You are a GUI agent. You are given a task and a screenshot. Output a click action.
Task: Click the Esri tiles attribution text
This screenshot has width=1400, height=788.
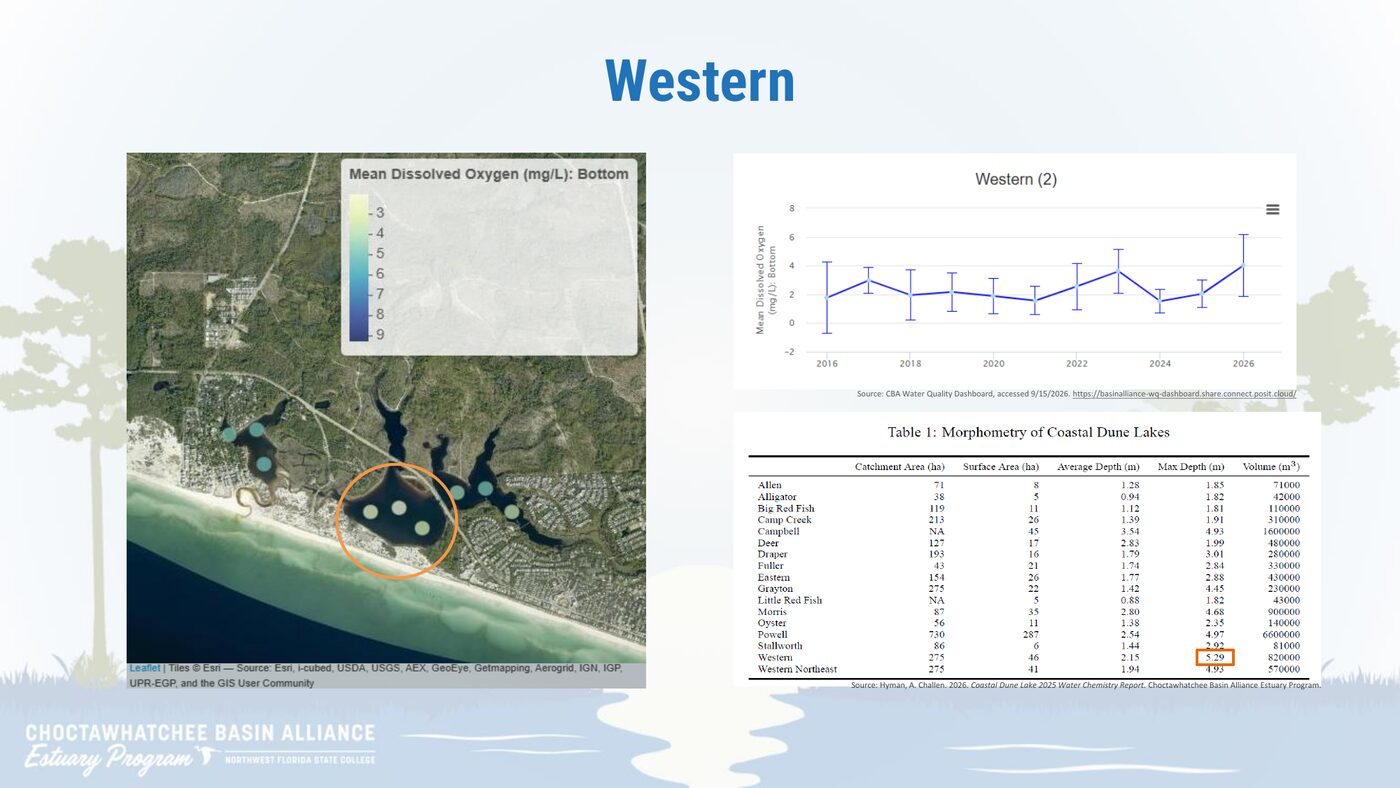tap(378, 675)
